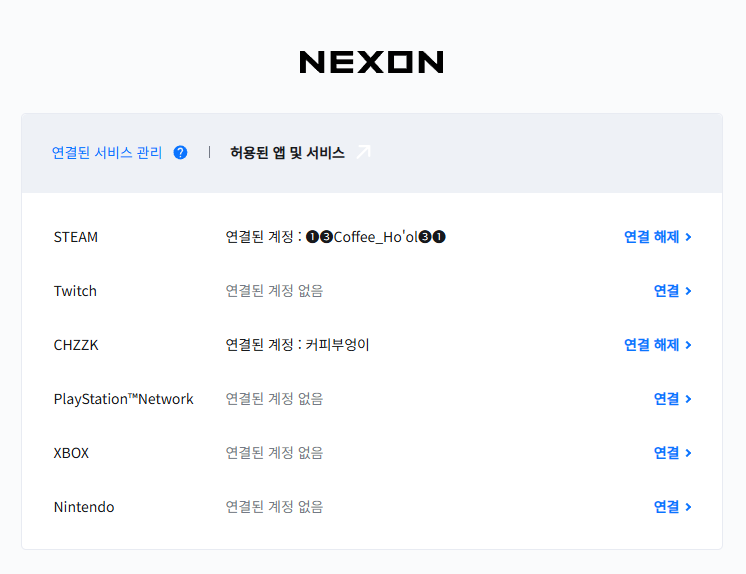Click the chevron arrow in the STEAM row
This screenshot has height=574, width=746.
click(689, 238)
